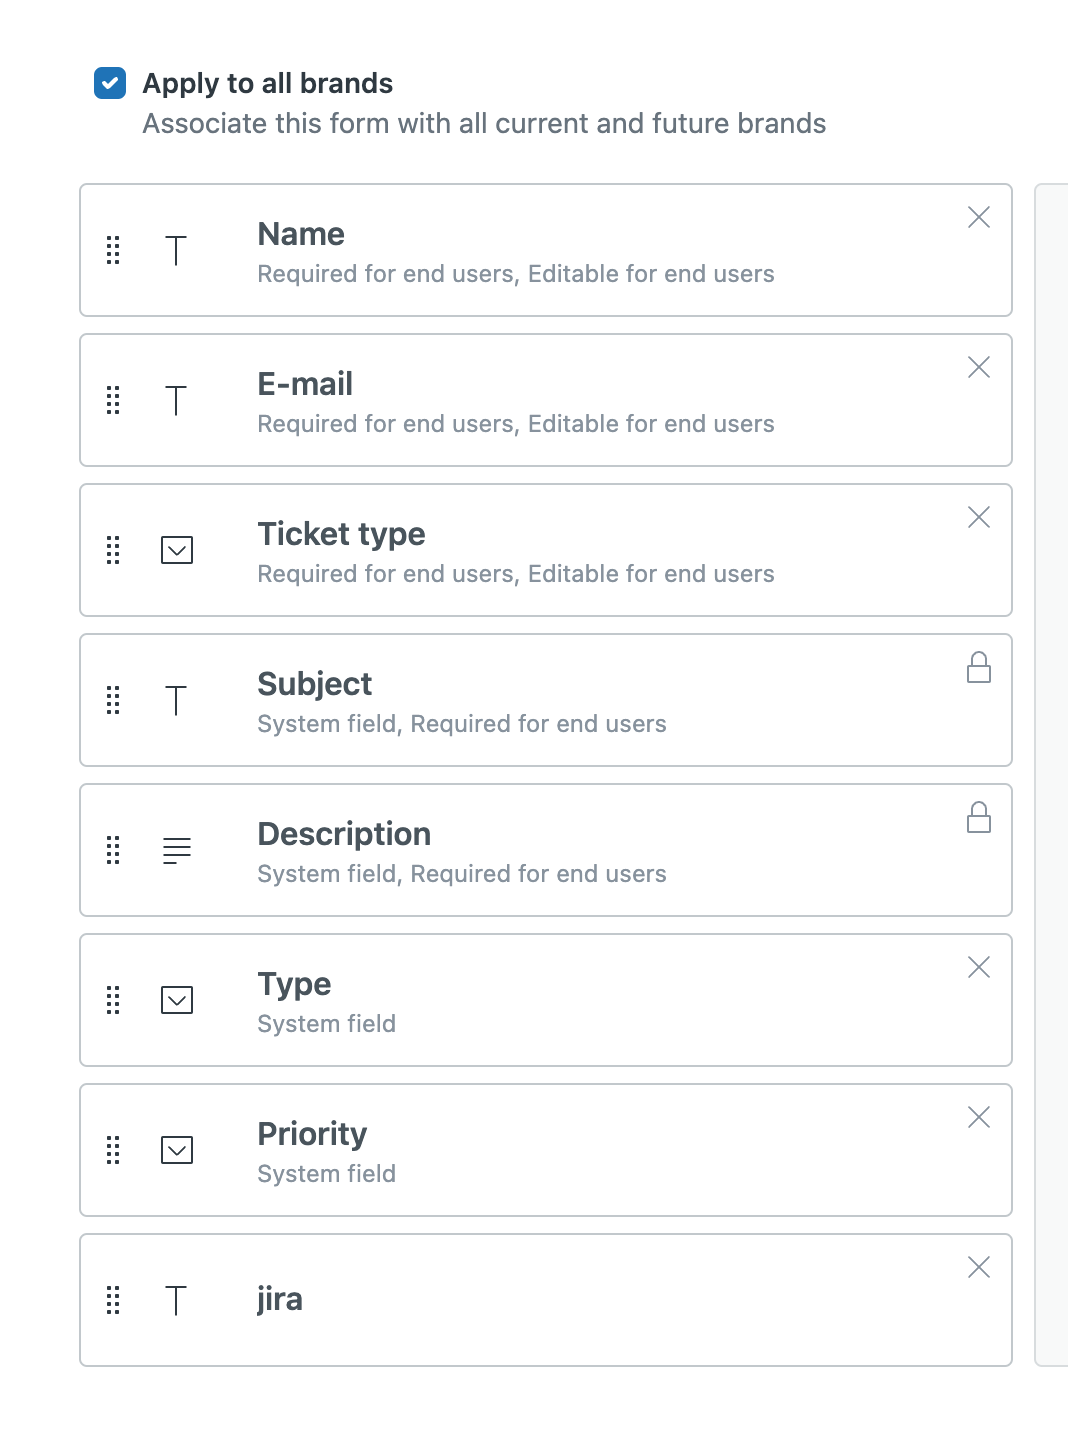
Task: Click the lock icon on Subject
Action: click(x=979, y=668)
